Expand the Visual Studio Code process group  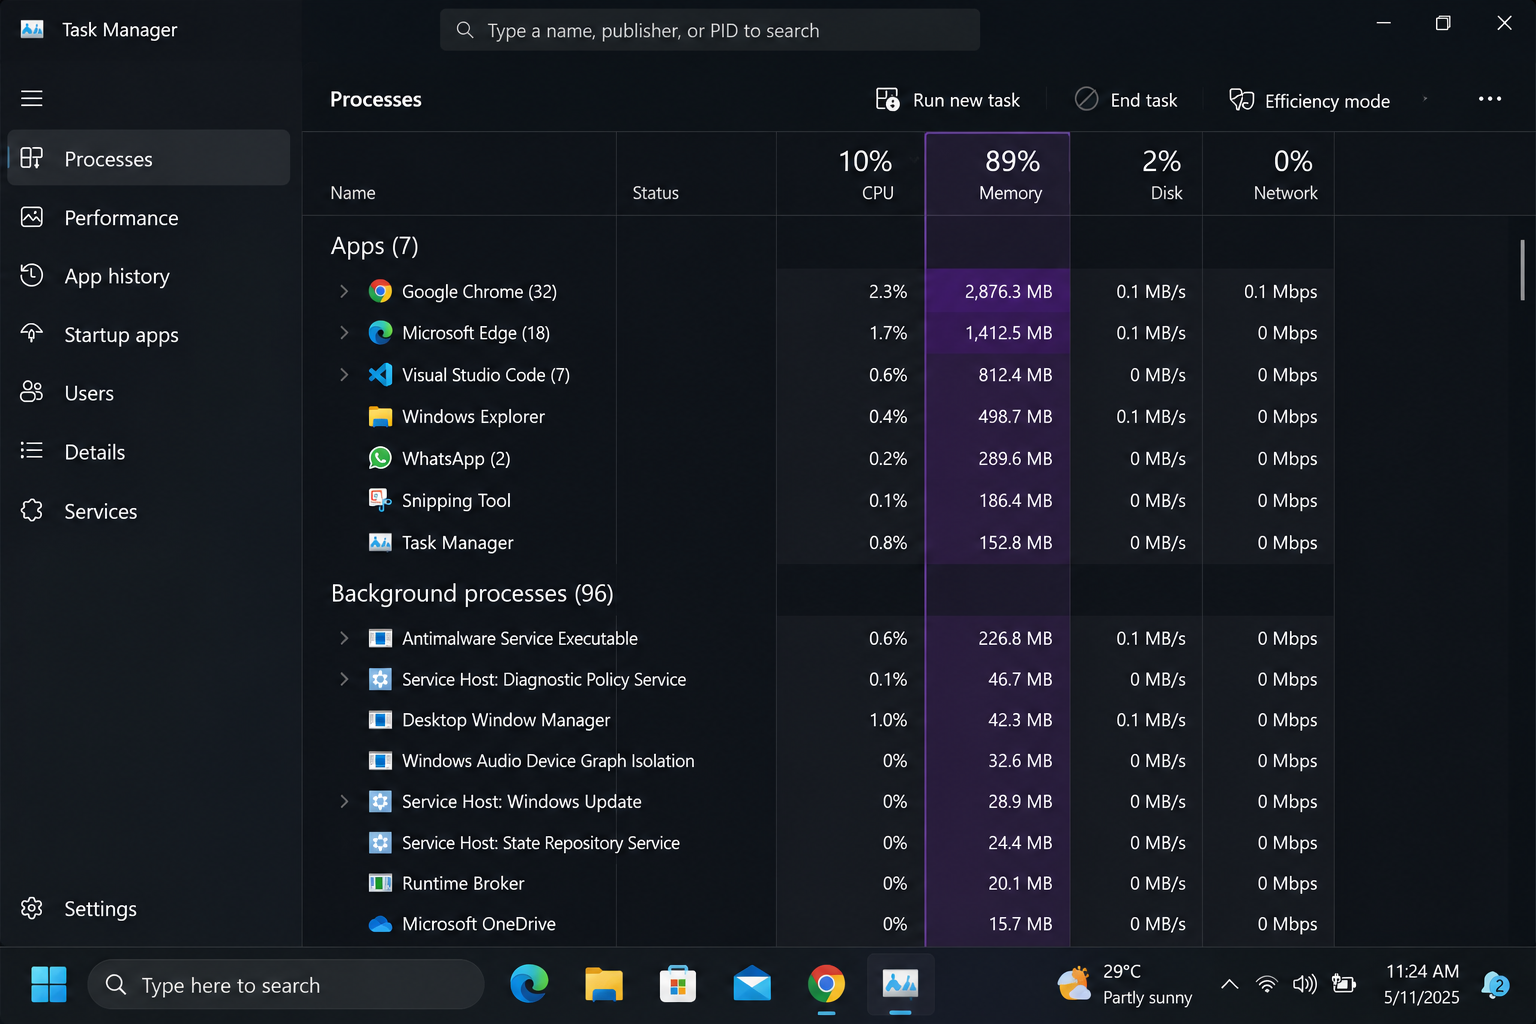pyautogui.click(x=344, y=374)
